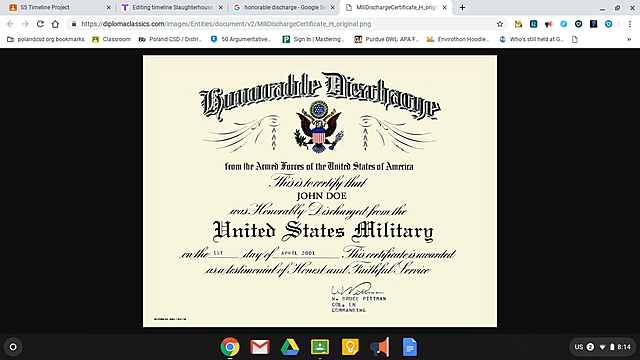Open Chrome from the shelf

pyautogui.click(x=230, y=347)
